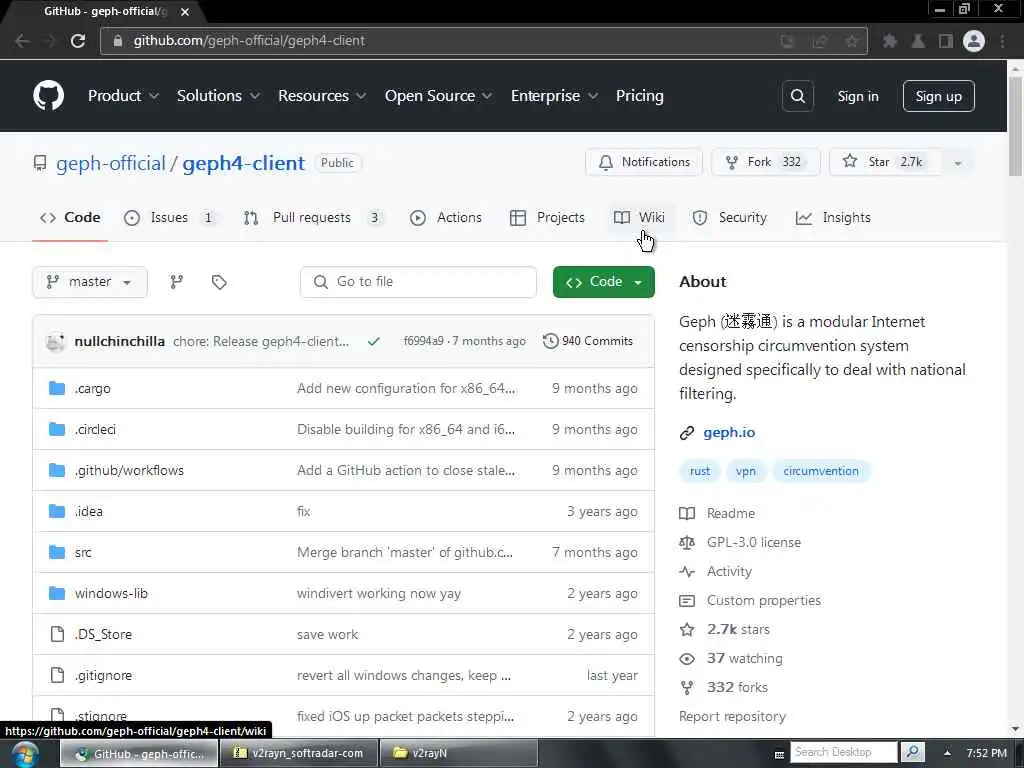Open the master branch selector
This screenshot has height=768, width=1024.
tap(89, 282)
